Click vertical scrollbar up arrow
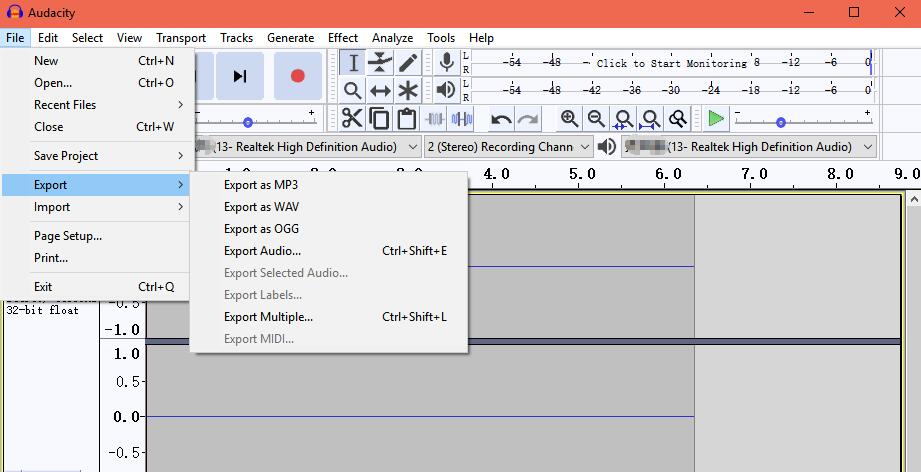This screenshot has height=472, width=921. (x=913, y=200)
